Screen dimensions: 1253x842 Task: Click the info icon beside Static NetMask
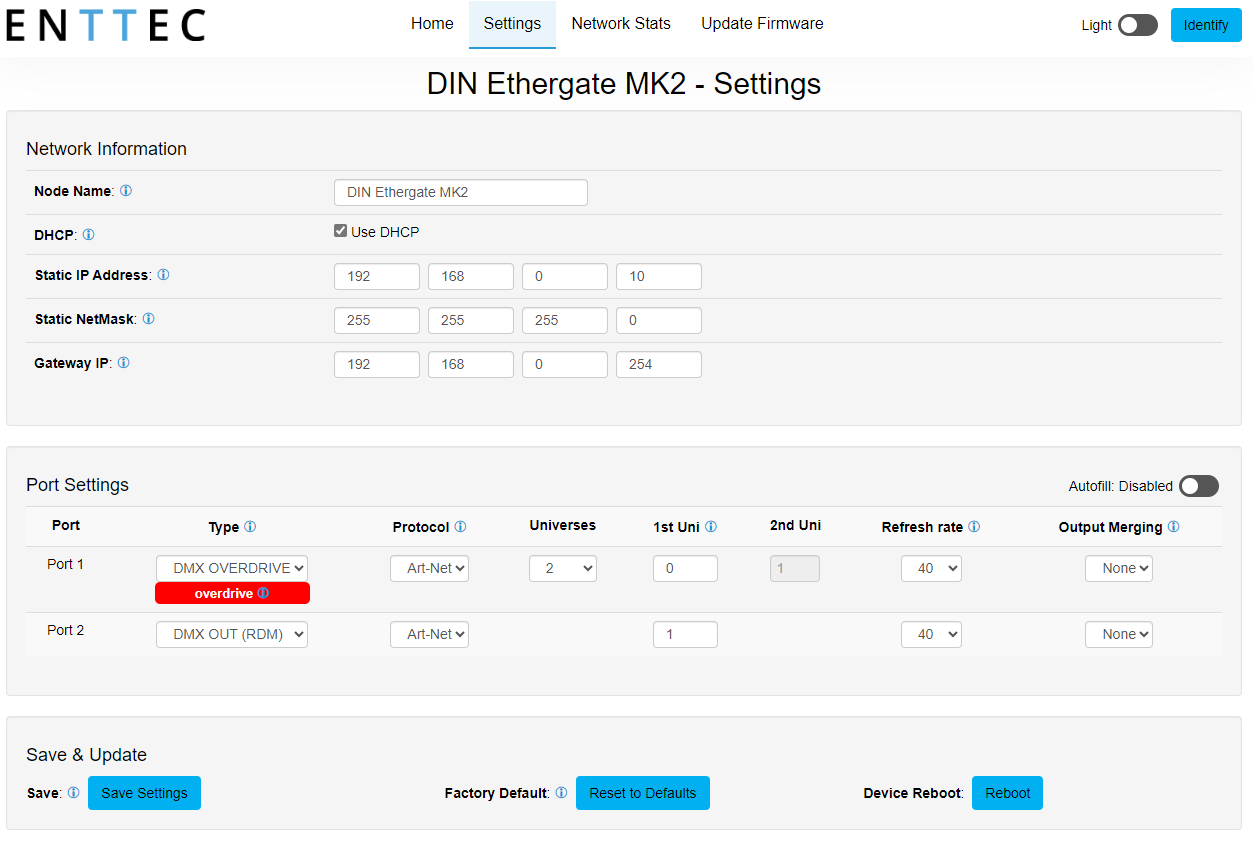[148, 318]
